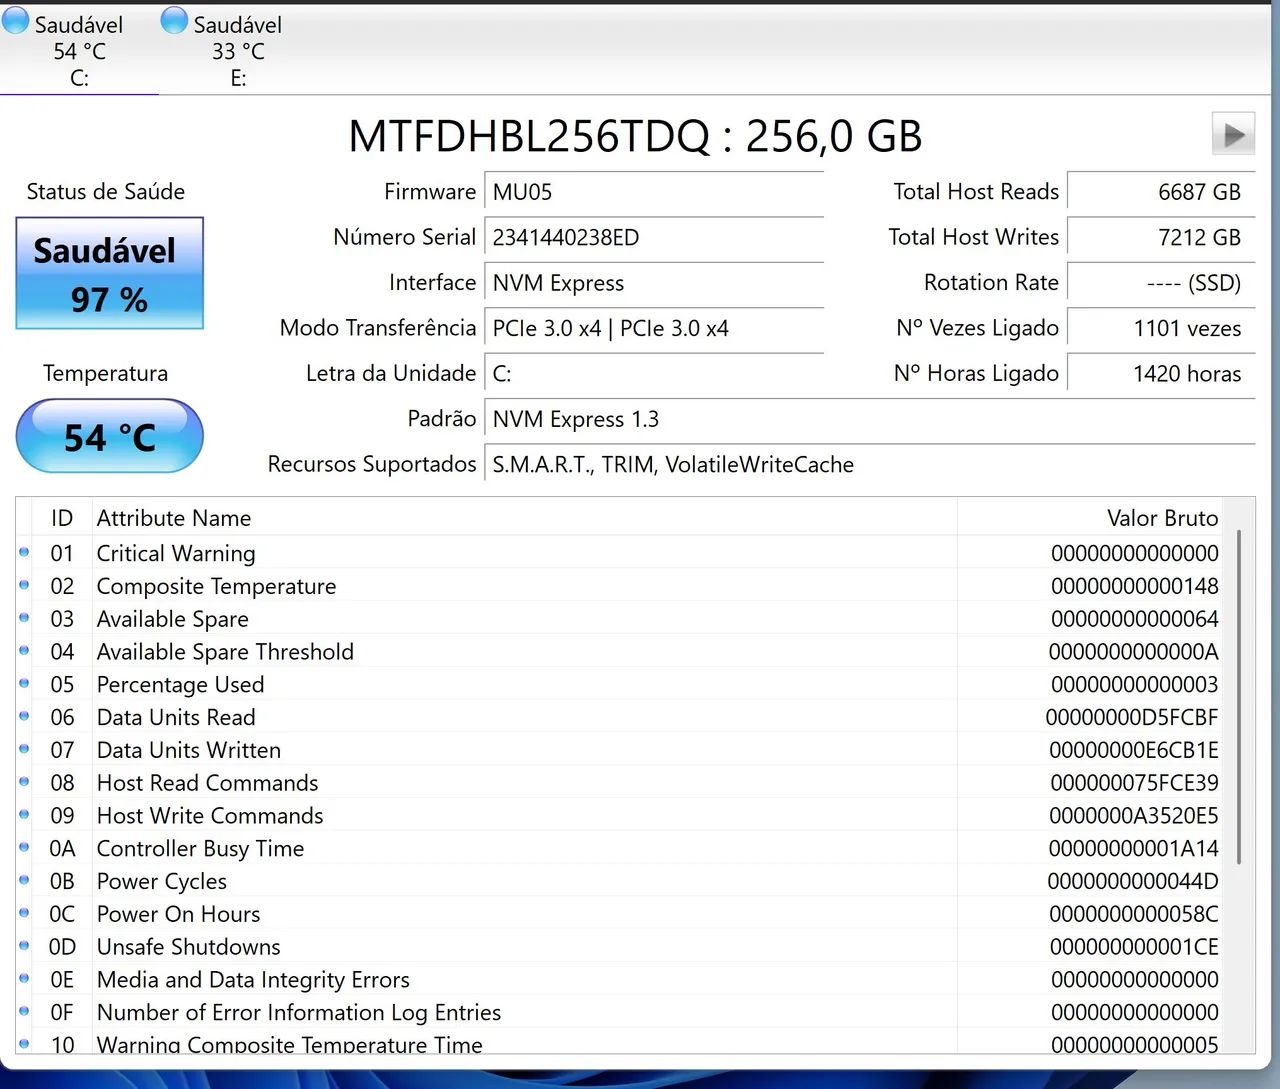Viewport: 1280px width, 1089px height.
Task: Click the Nº Horas Ligado value 1420 horas
Action: (1160, 374)
